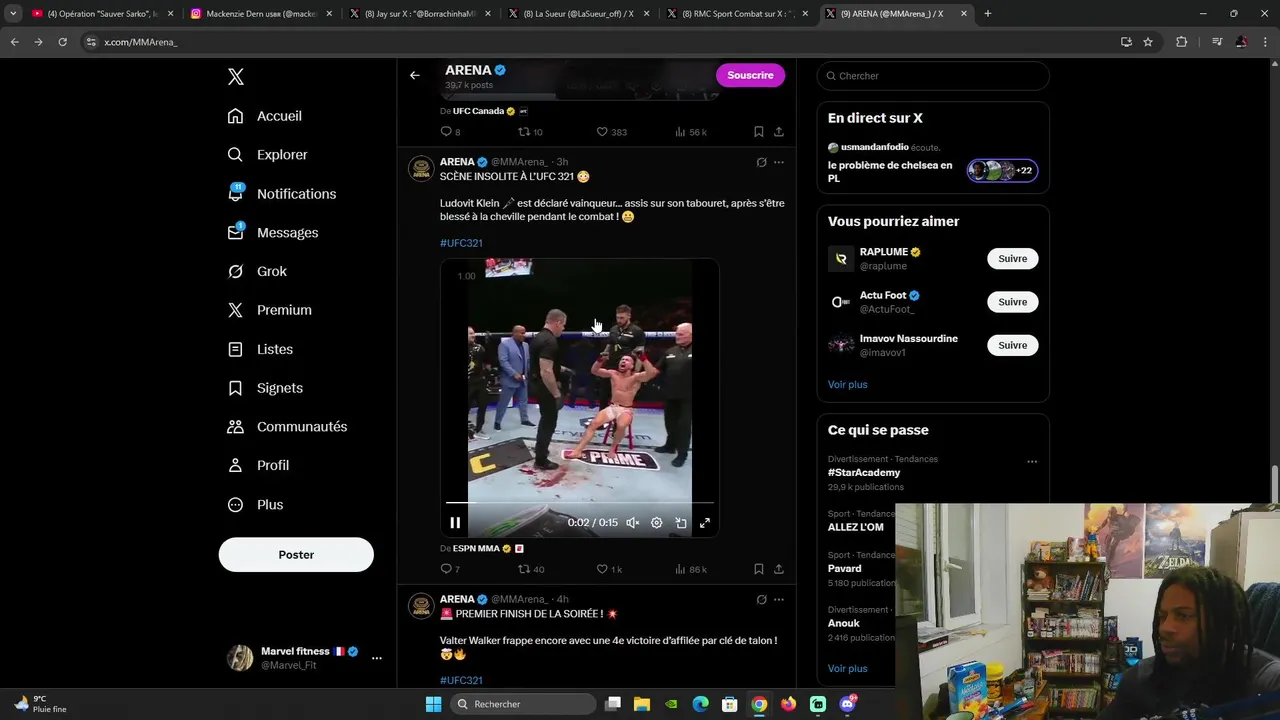Unmute the video sound
Image resolution: width=1280 pixels, height=720 pixels.
coord(632,522)
